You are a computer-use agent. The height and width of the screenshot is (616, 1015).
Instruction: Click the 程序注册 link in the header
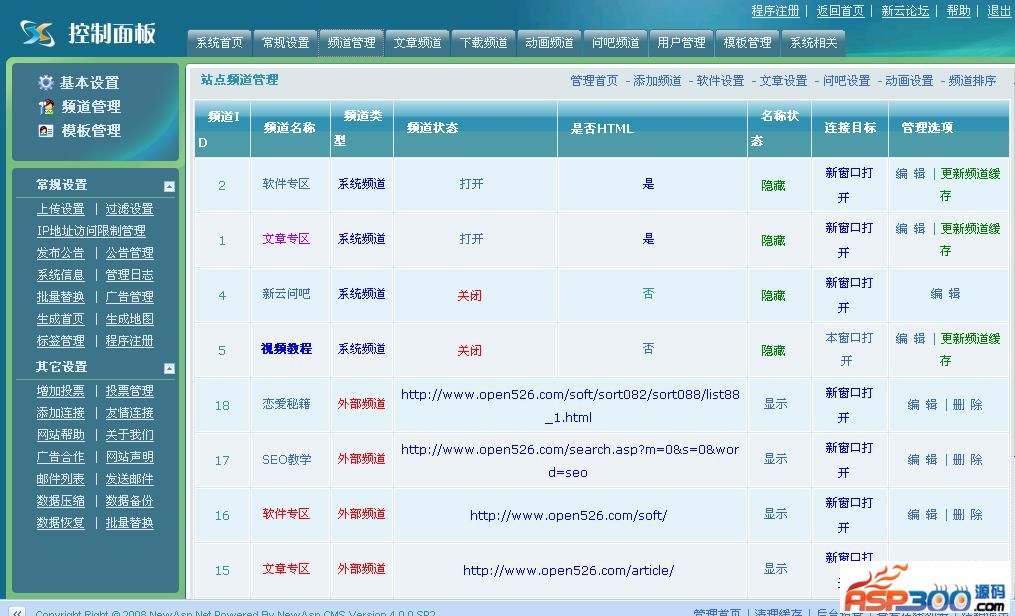[775, 10]
